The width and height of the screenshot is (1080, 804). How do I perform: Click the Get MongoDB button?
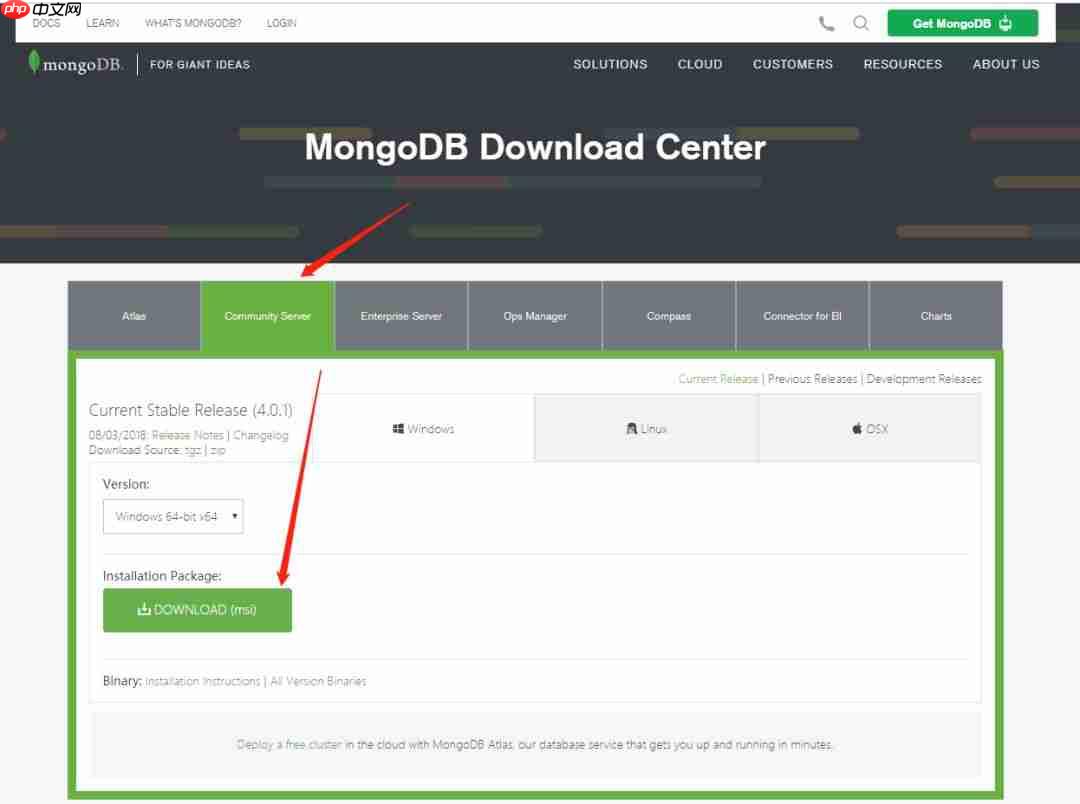pos(962,22)
